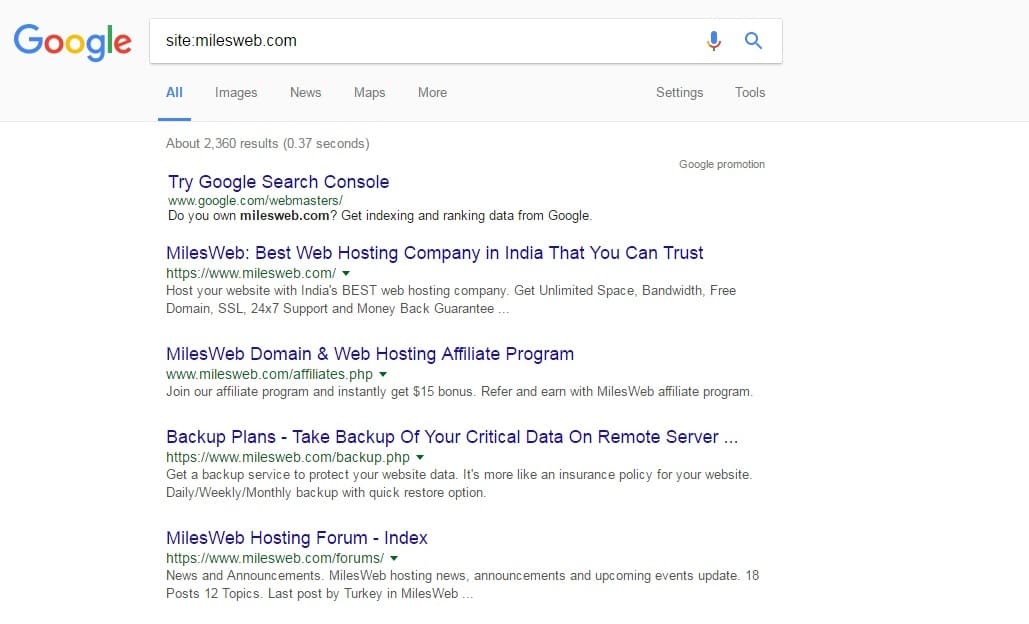Click snippet 'Join our affiliate program'
Screen dimensions: 1029x624
click(x=459, y=392)
